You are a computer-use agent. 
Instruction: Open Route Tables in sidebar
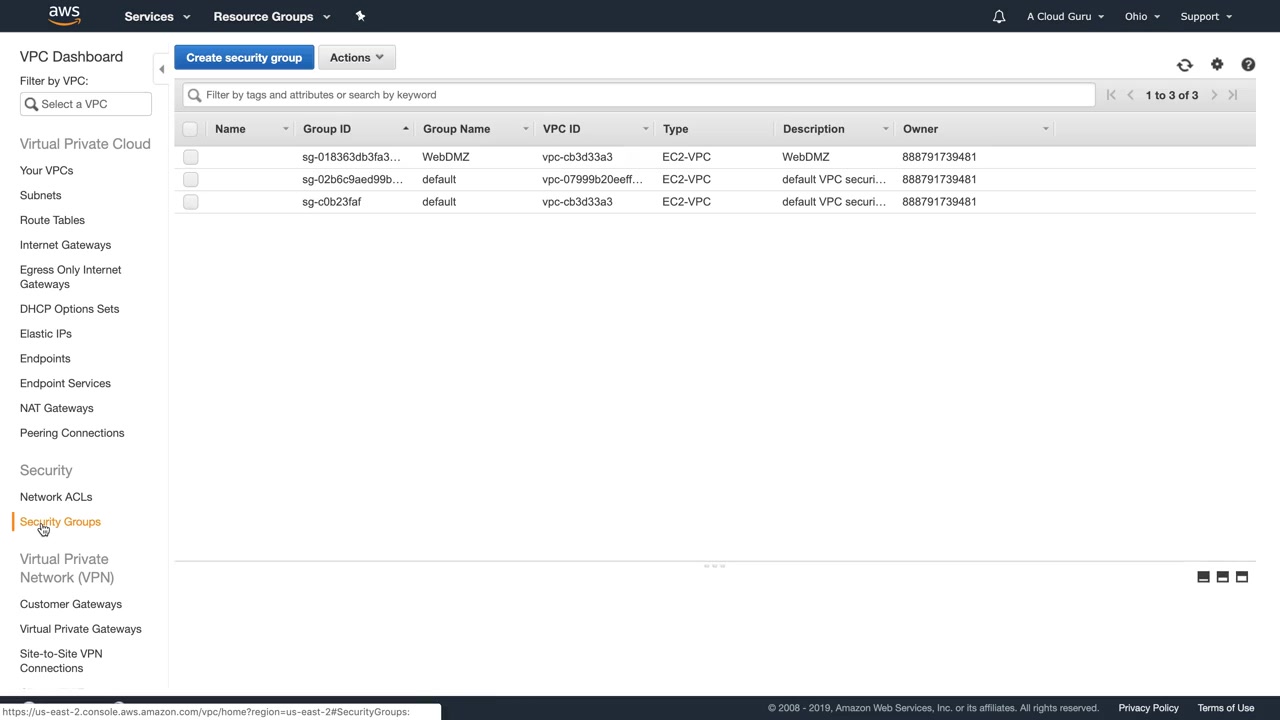click(x=52, y=220)
